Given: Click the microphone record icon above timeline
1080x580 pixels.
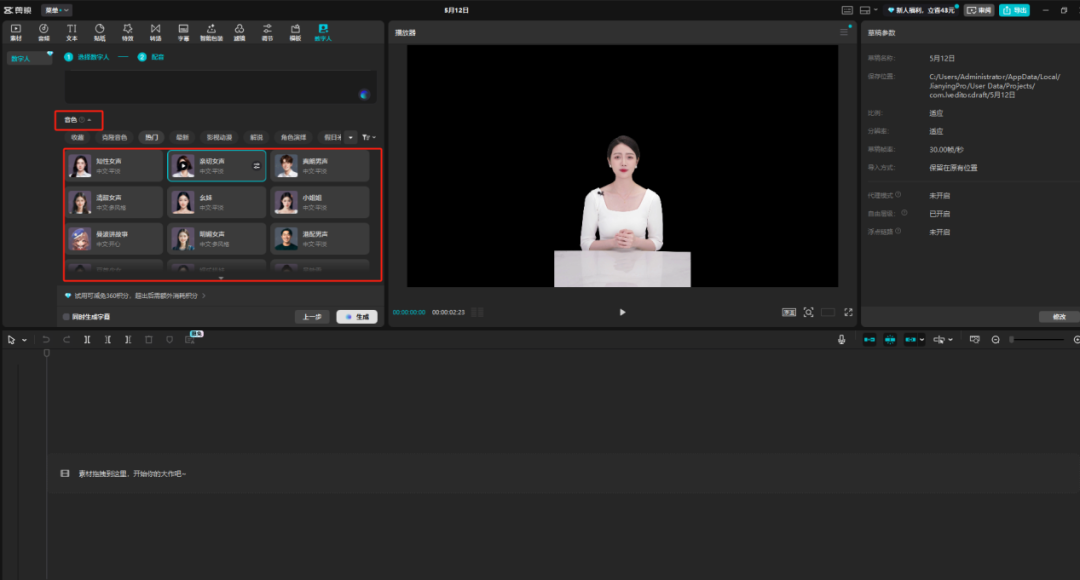Looking at the screenshot, I should coord(842,340).
